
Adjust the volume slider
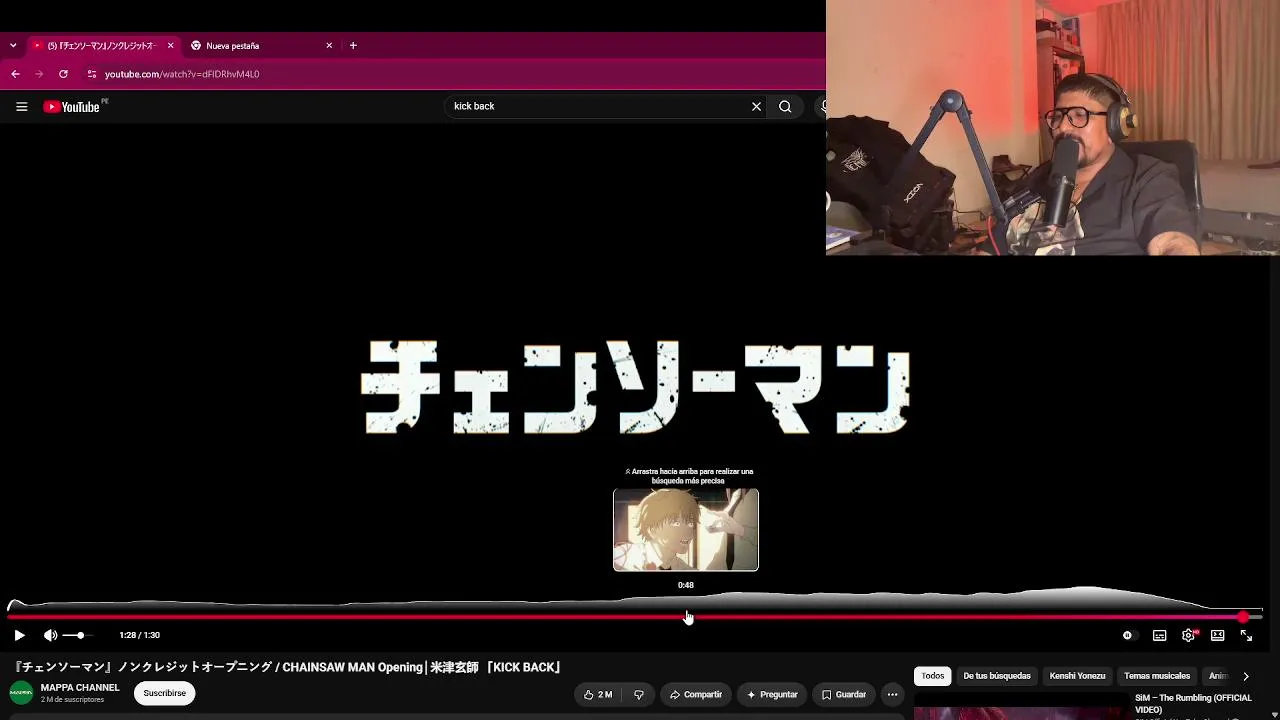point(79,635)
